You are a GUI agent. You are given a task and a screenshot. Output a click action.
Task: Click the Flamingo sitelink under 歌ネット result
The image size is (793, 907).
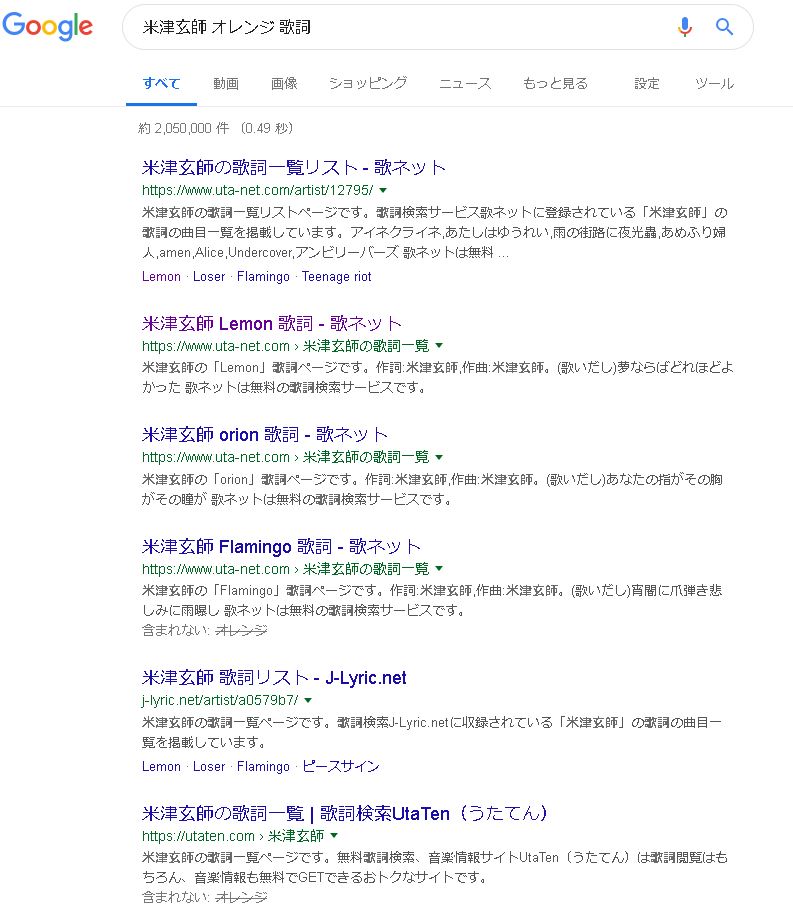(x=263, y=276)
